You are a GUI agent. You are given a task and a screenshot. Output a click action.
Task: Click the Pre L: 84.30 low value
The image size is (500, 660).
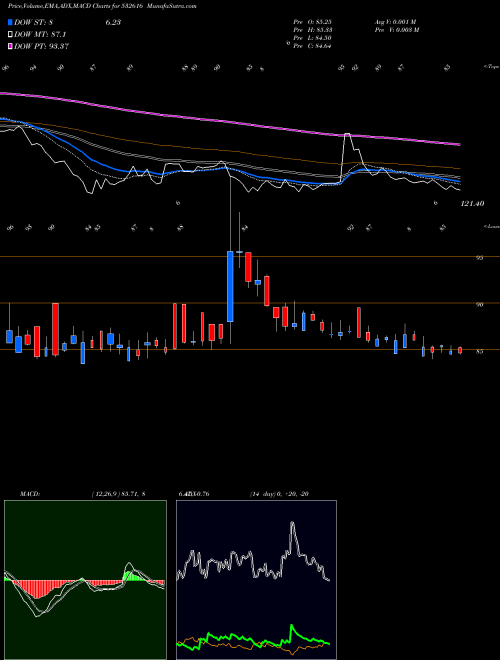point(312,38)
